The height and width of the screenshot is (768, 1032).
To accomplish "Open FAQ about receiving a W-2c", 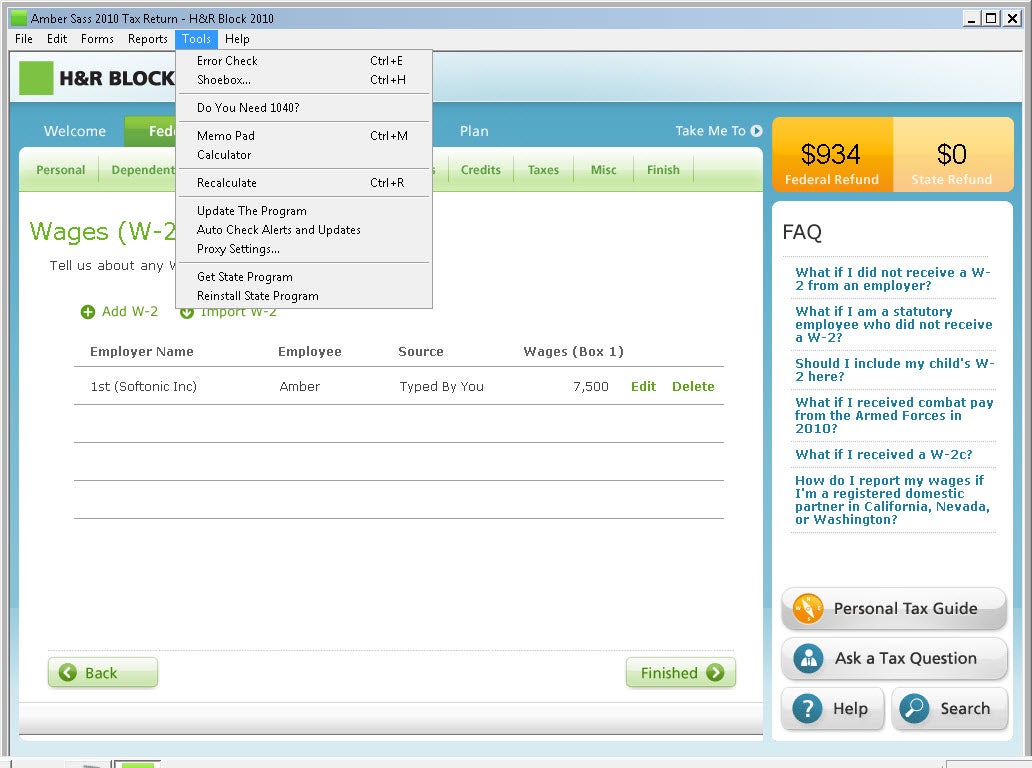I will click(x=883, y=454).
